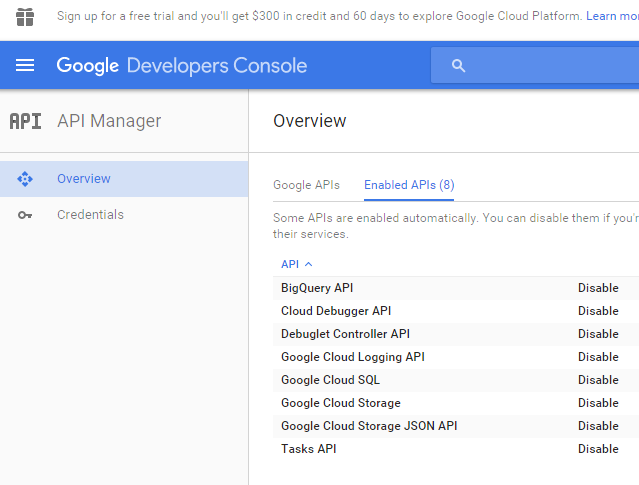Open the Google Cloud Logging API entry
Viewport: 639px width, 485px height.
click(x=353, y=357)
